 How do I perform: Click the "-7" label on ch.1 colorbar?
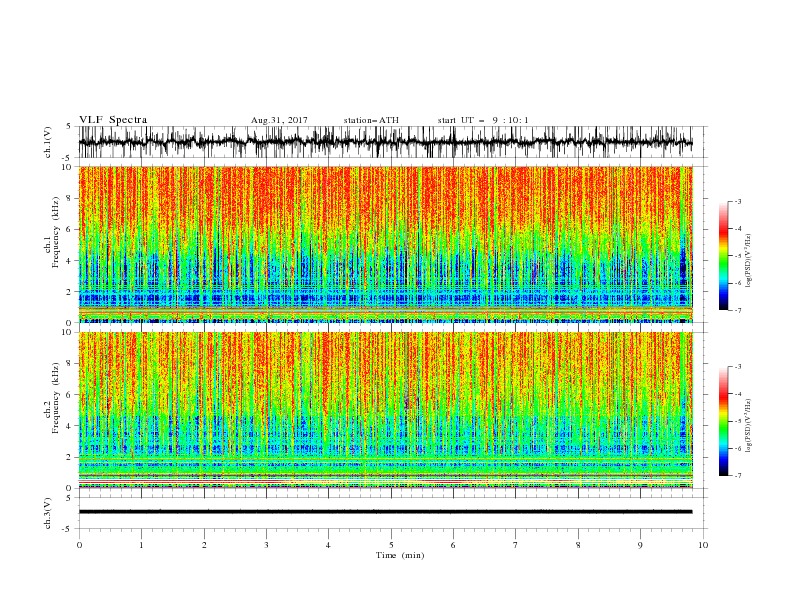[x=738, y=311]
